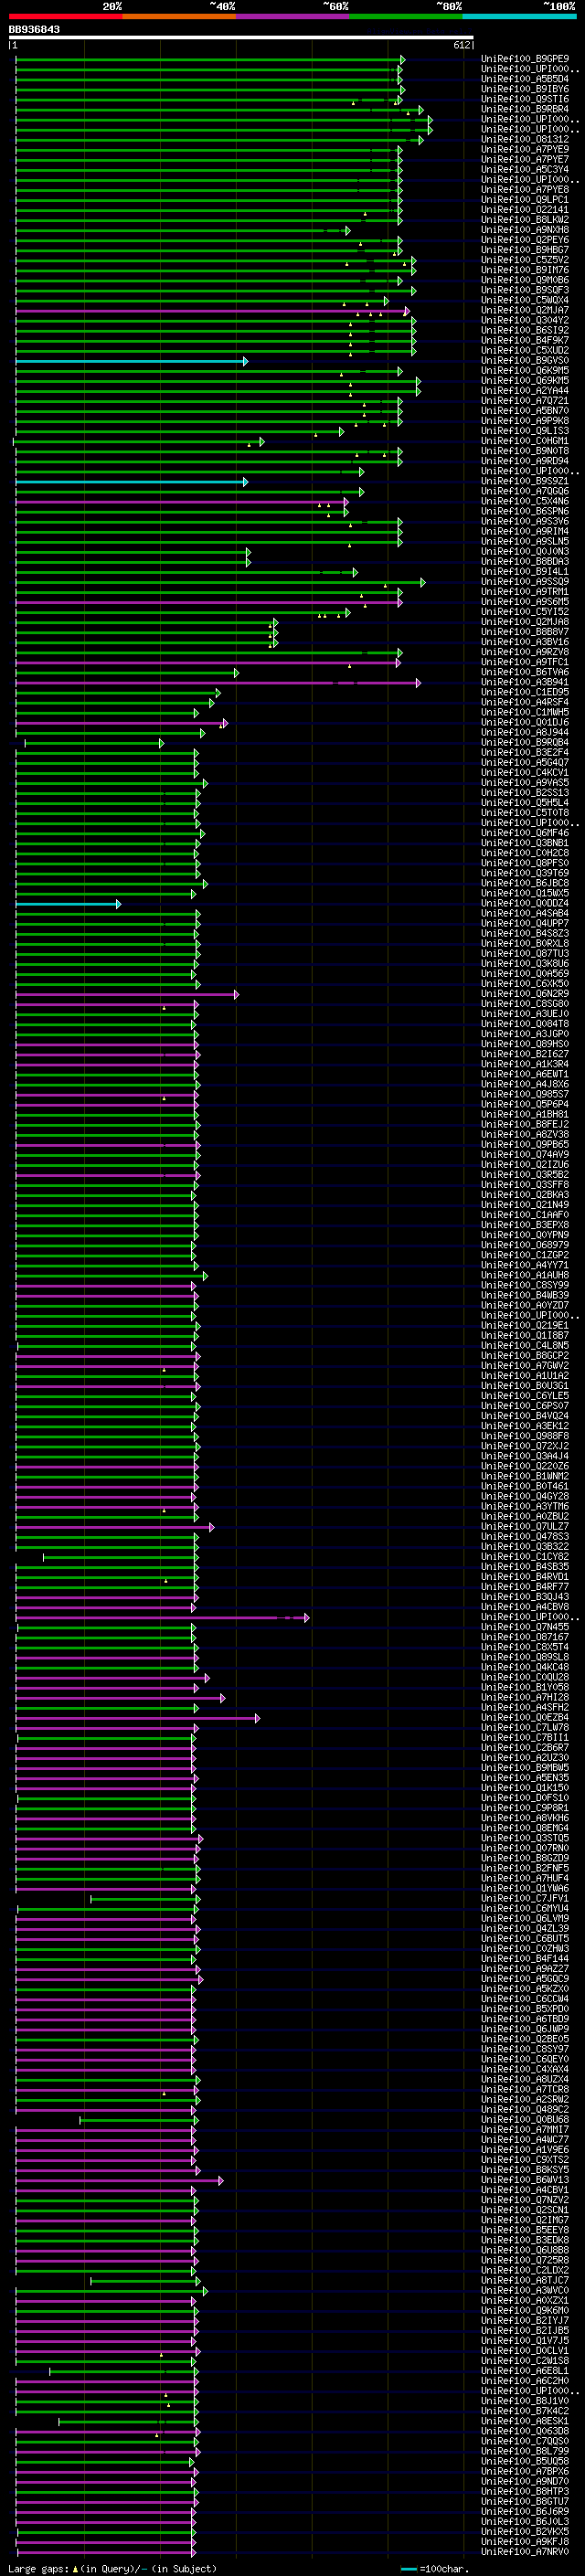585x2576 pixels.
Task: Select UniRef100_Q01DJ6 label
Action: pos(525,722)
